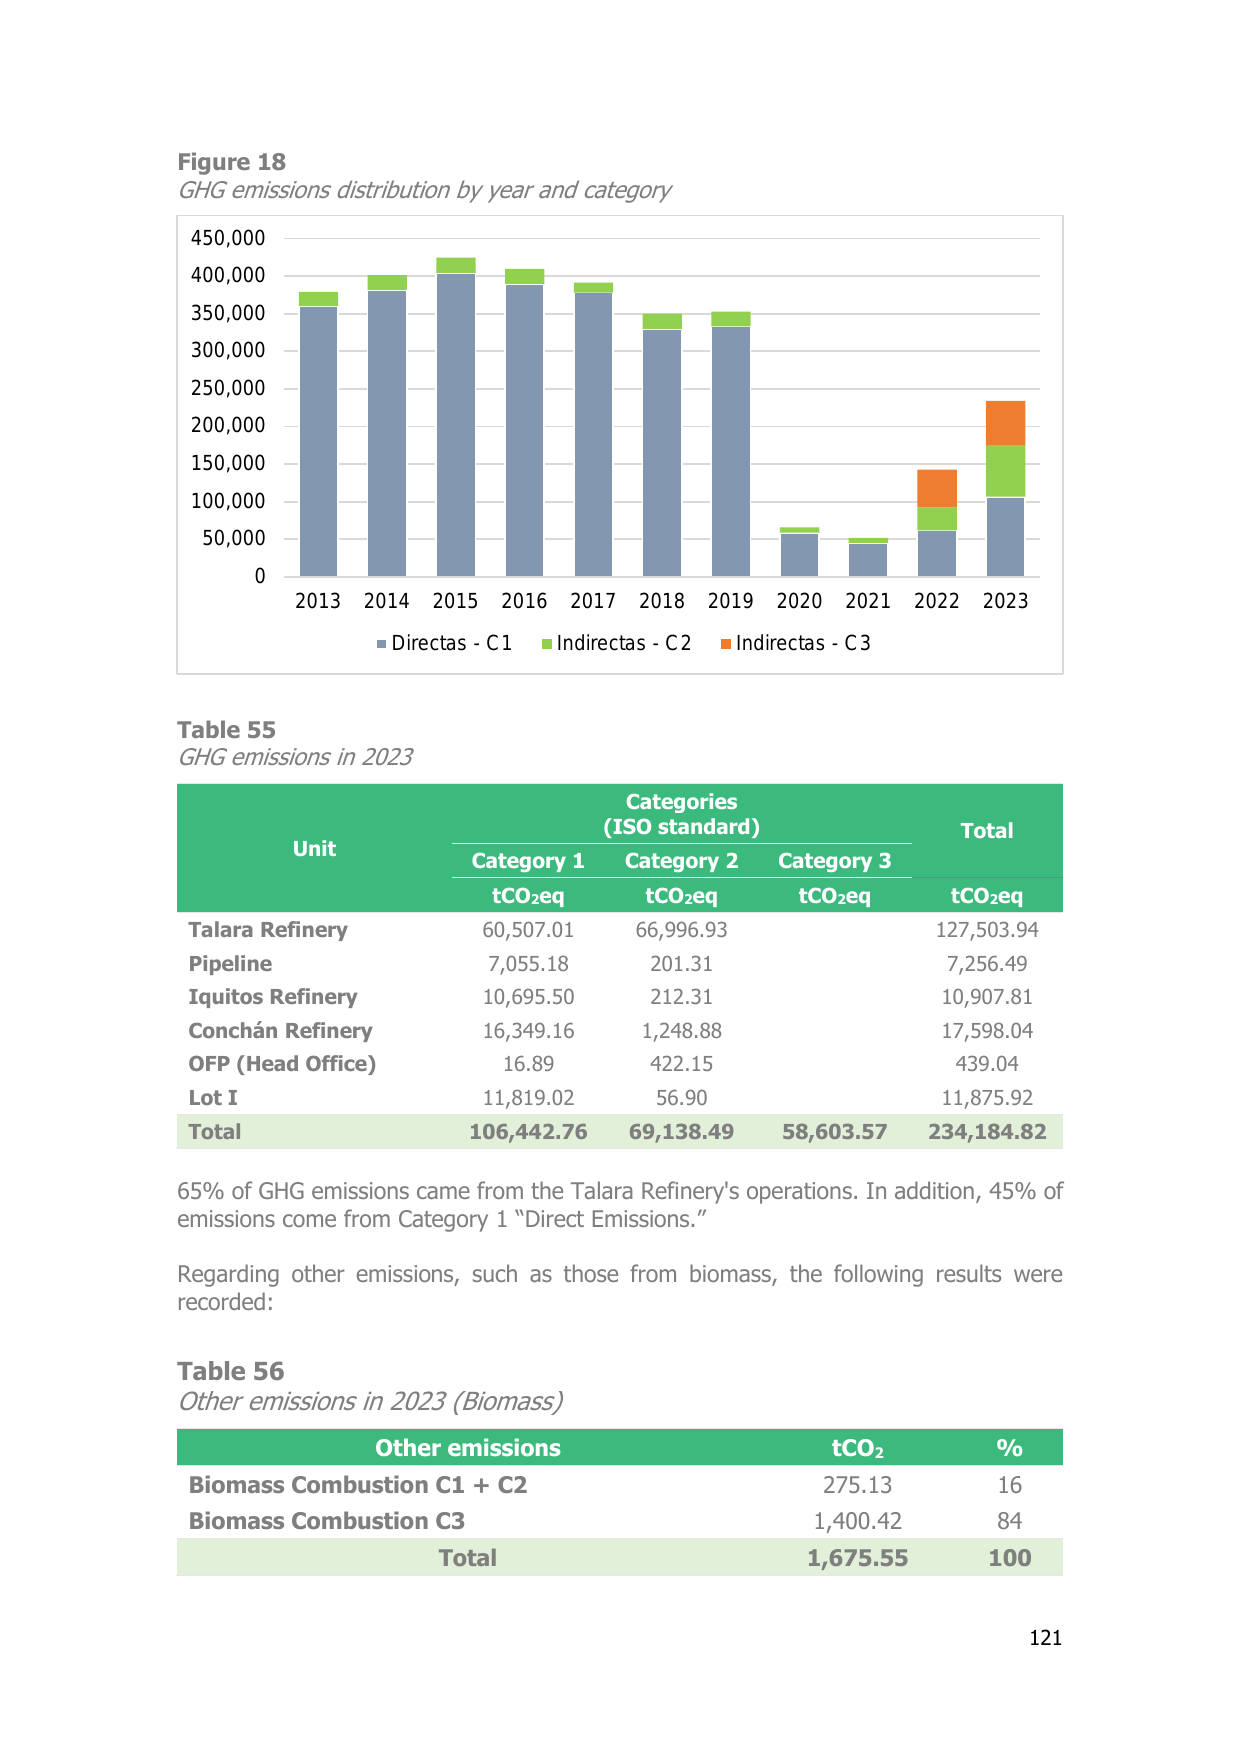This screenshot has height=1754, width=1241.
Task: Click the paragraph starting '65% of GHG emissions'
Action: (620, 1205)
